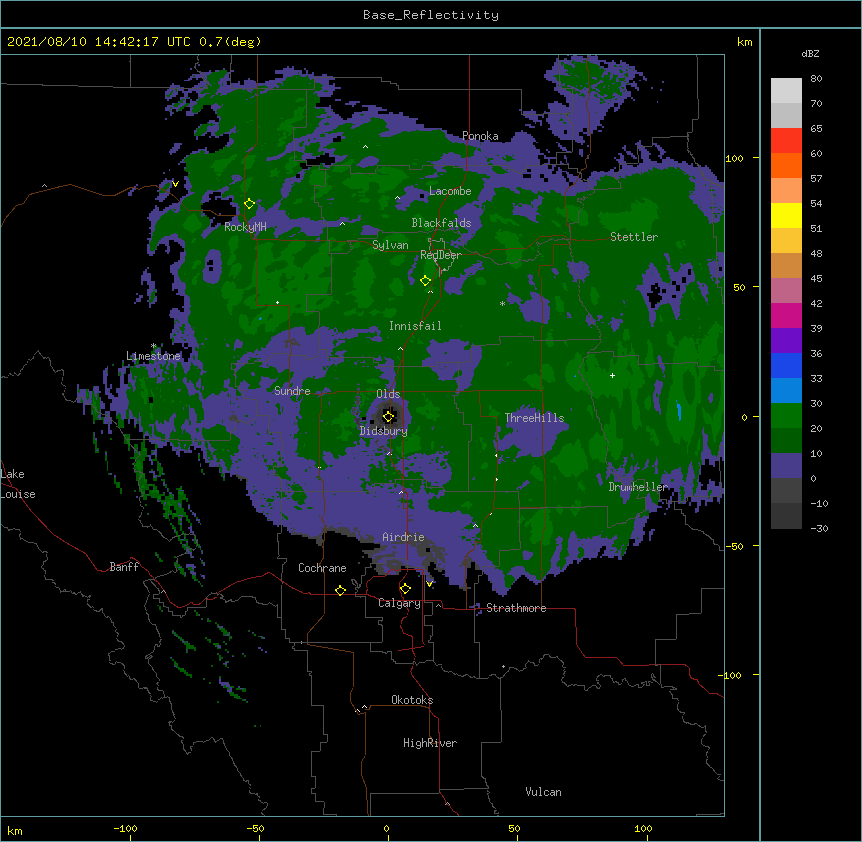Click the Airdrie city label
862x842 pixels.
click(403, 537)
